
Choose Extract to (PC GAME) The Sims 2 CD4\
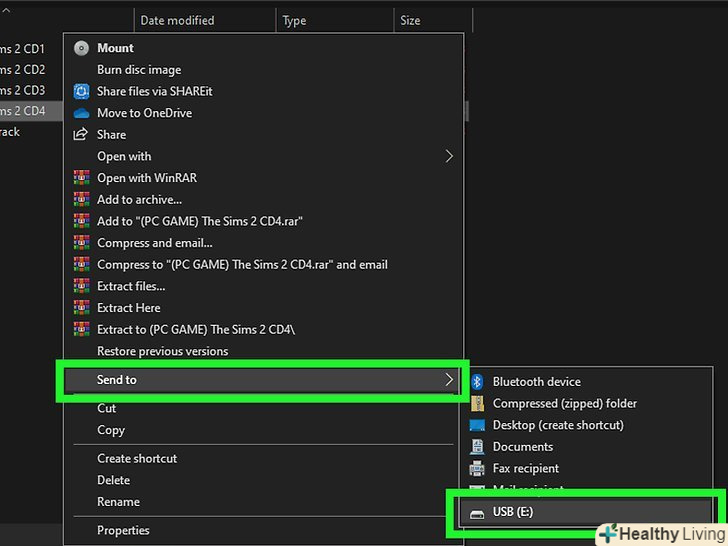coord(263,330)
